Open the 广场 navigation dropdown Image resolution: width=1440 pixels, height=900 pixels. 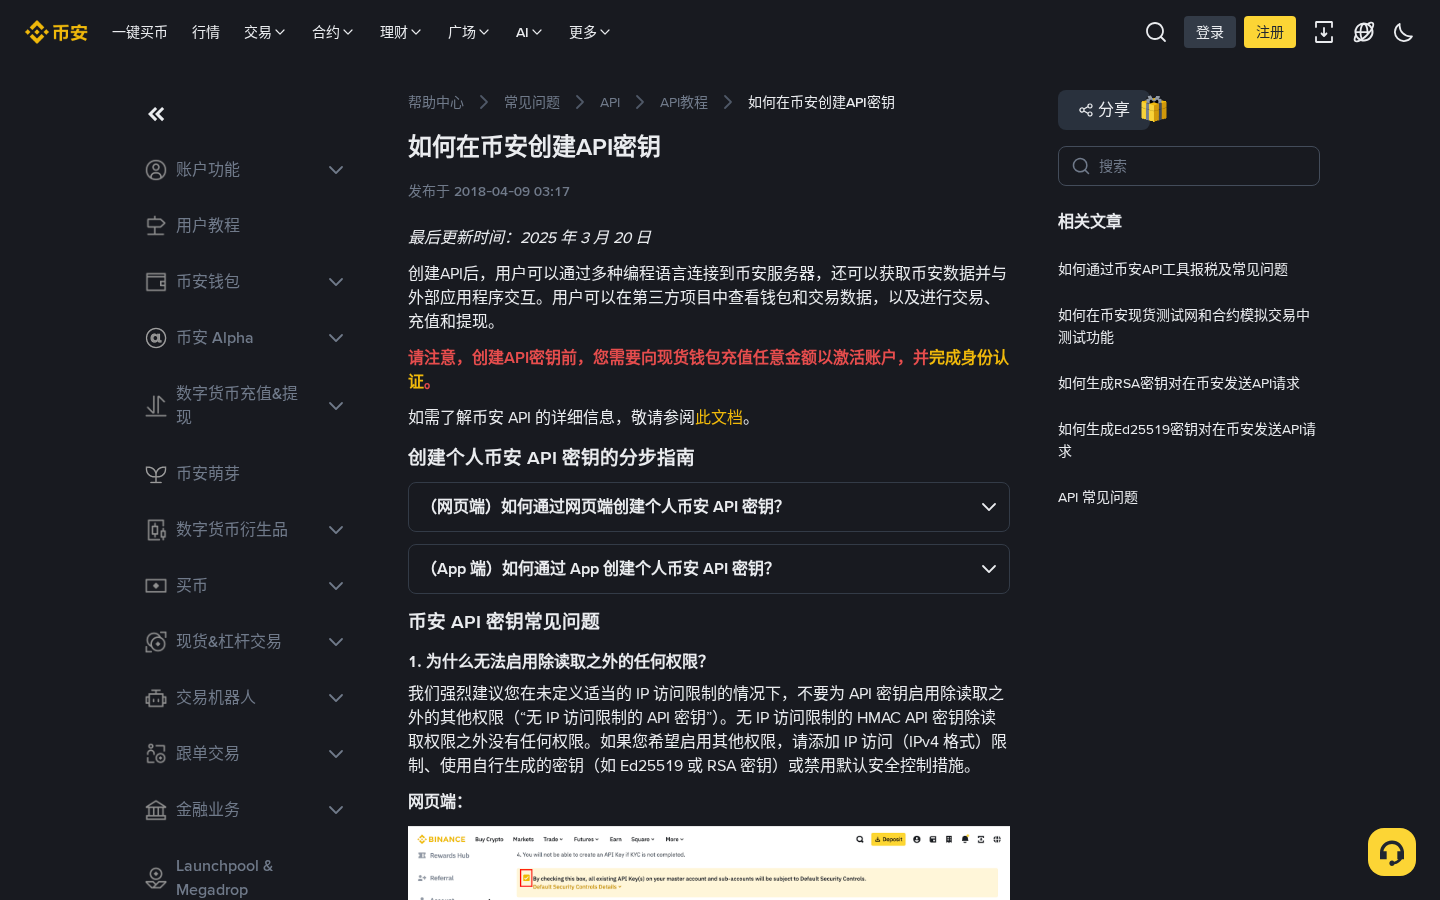click(469, 32)
